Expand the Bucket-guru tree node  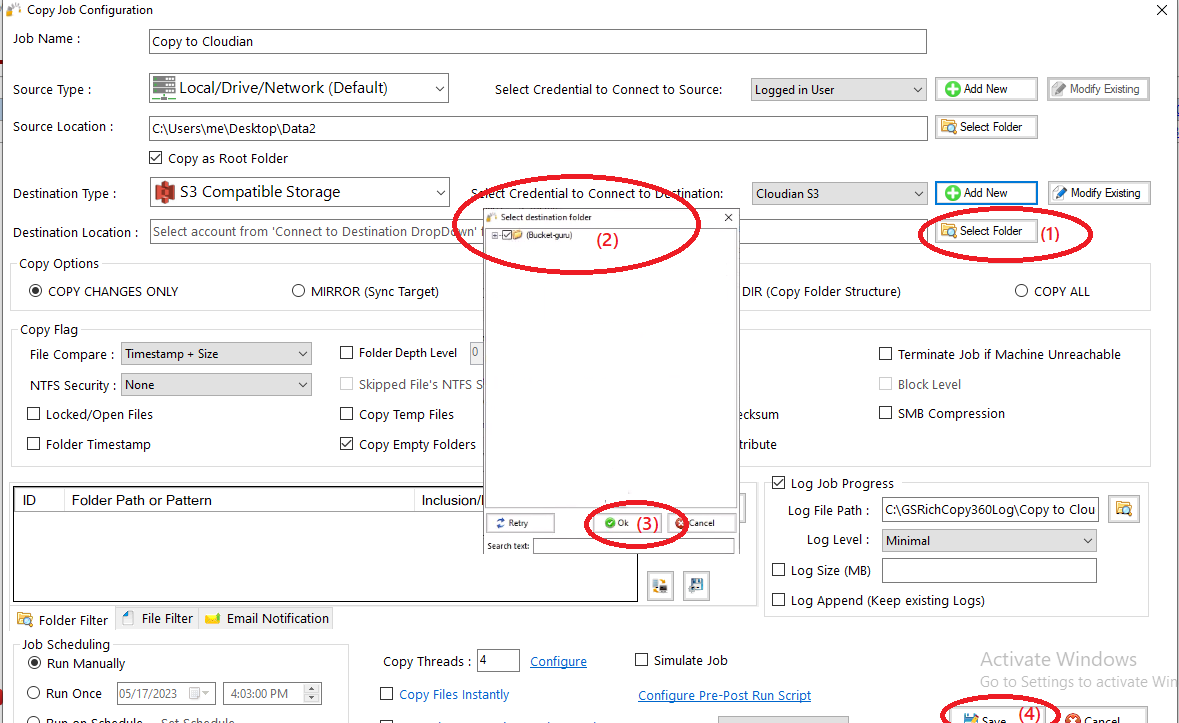(494, 235)
